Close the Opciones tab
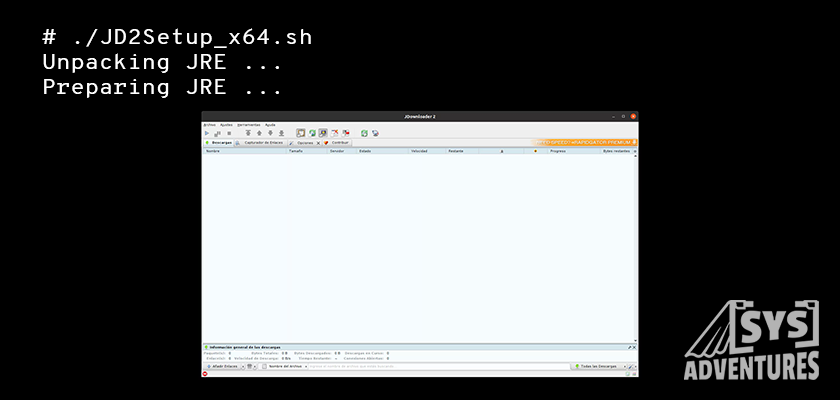Viewport: 840px width, 400px height. 318,144
